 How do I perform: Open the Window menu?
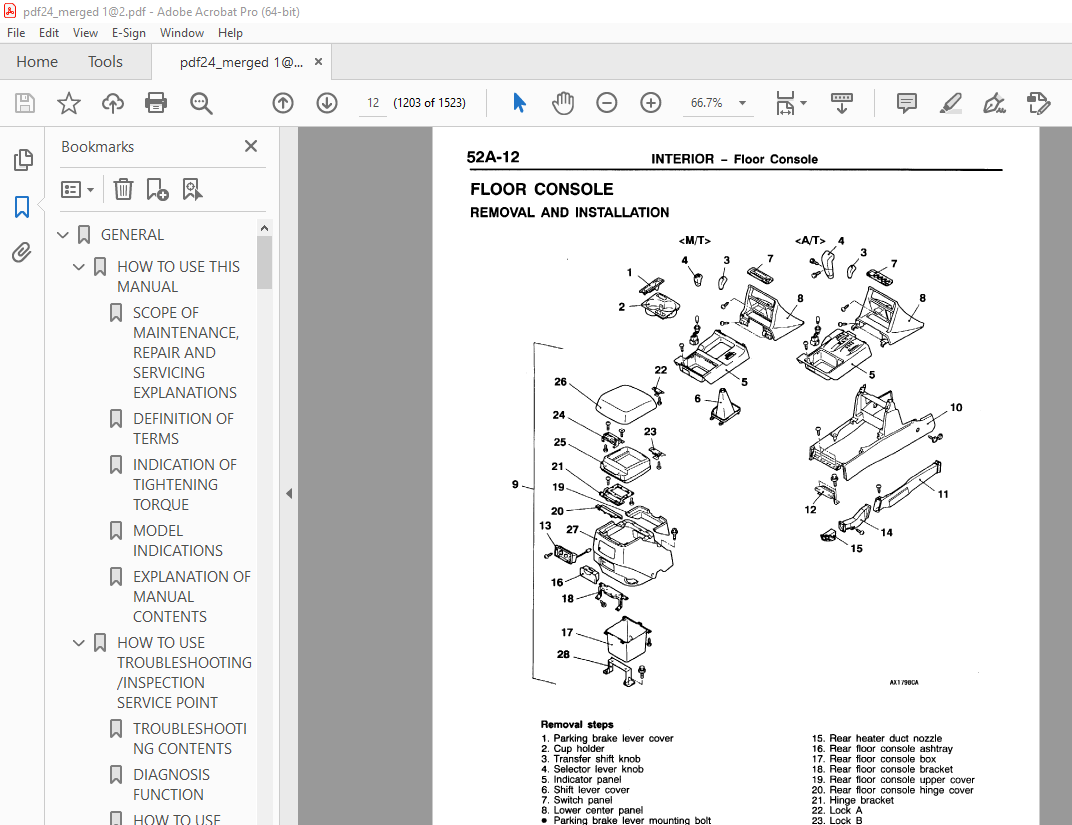point(182,33)
